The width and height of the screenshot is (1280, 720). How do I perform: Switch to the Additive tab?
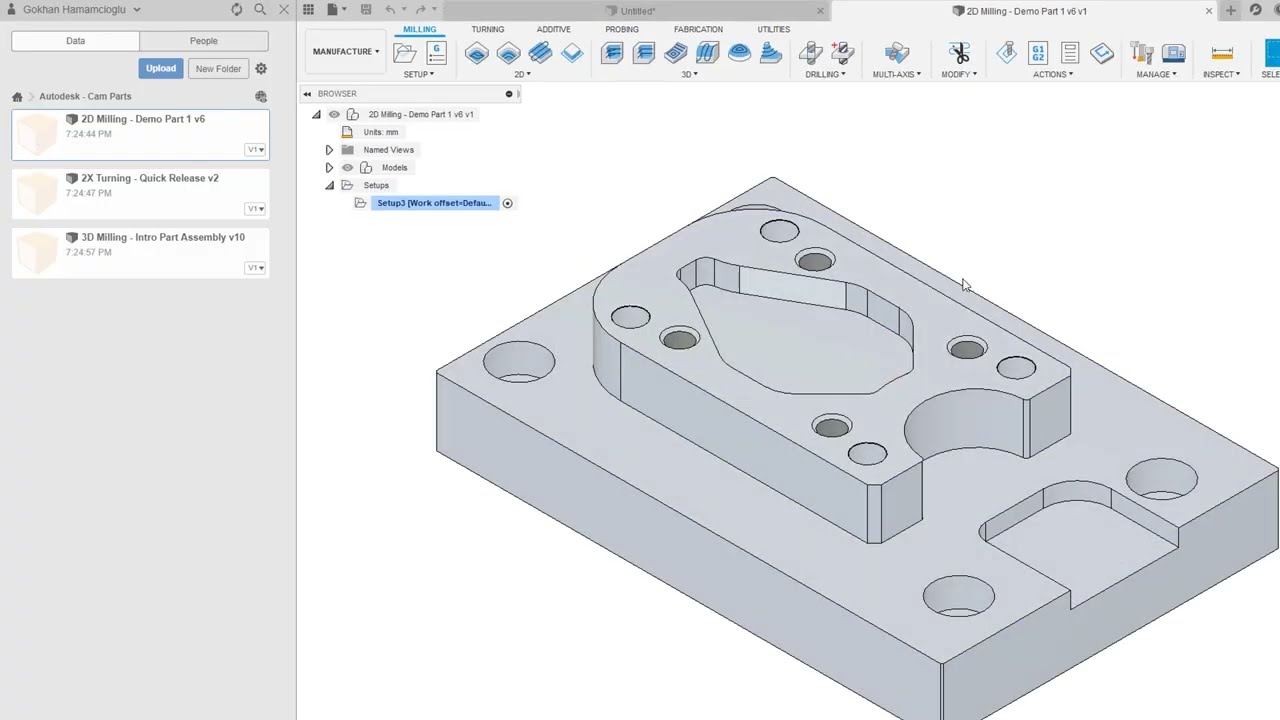(x=553, y=30)
